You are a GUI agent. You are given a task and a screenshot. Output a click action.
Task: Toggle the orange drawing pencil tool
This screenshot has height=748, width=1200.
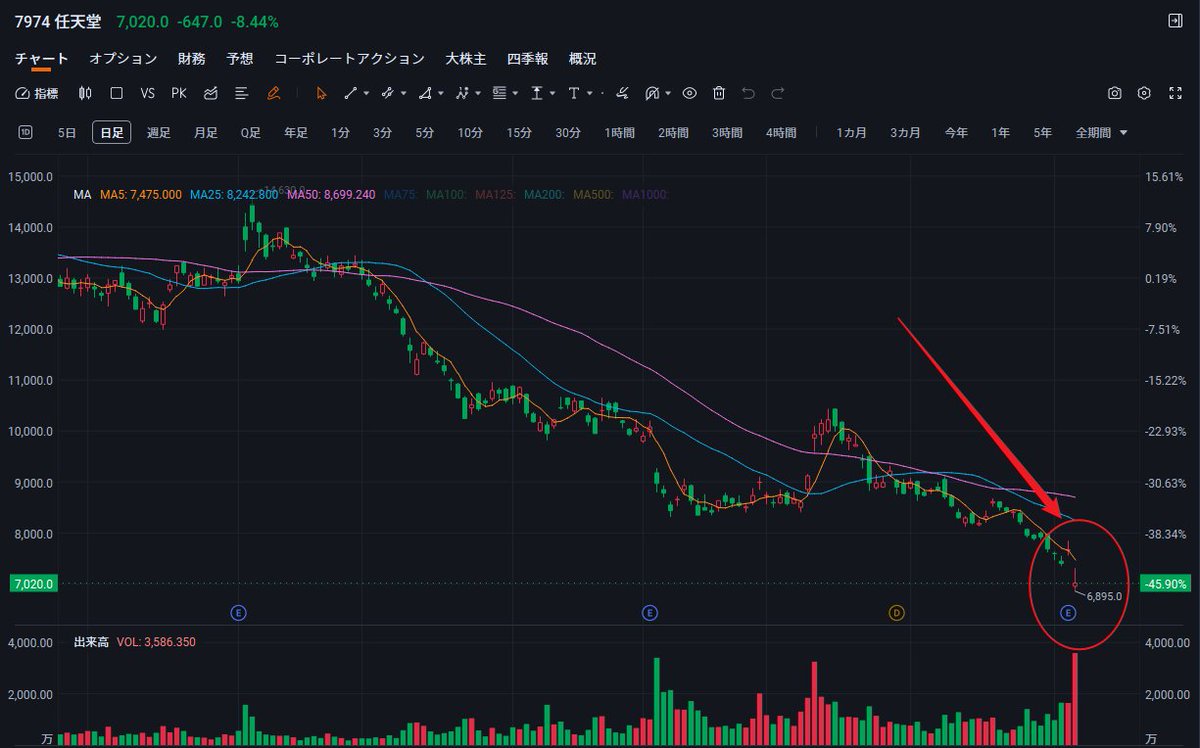(x=273, y=93)
